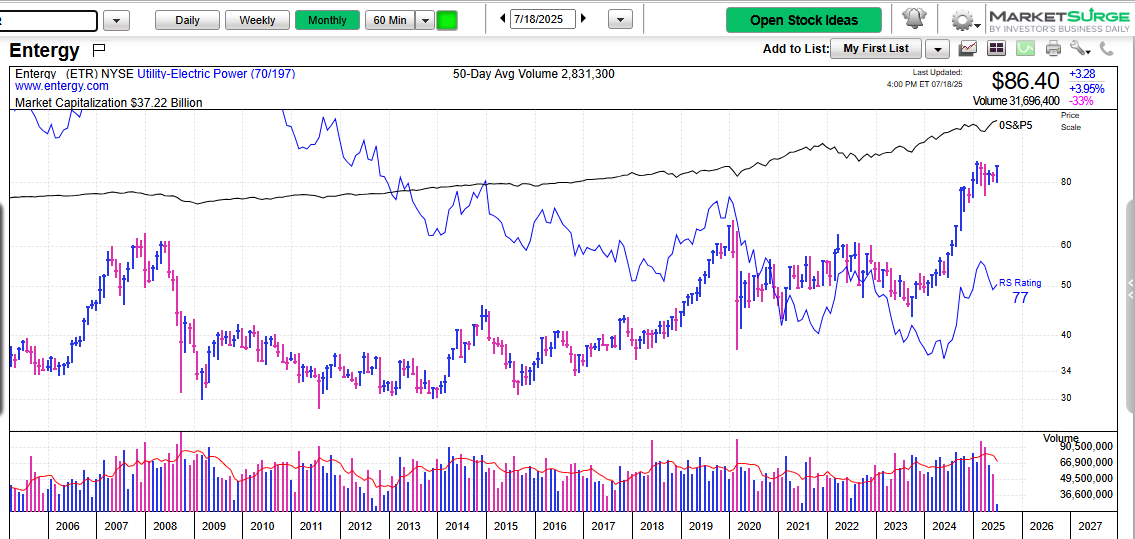Viewport: 1135px width, 539px height.
Task: Click the +3.95% percent change value
Action: click(x=1087, y=88)
